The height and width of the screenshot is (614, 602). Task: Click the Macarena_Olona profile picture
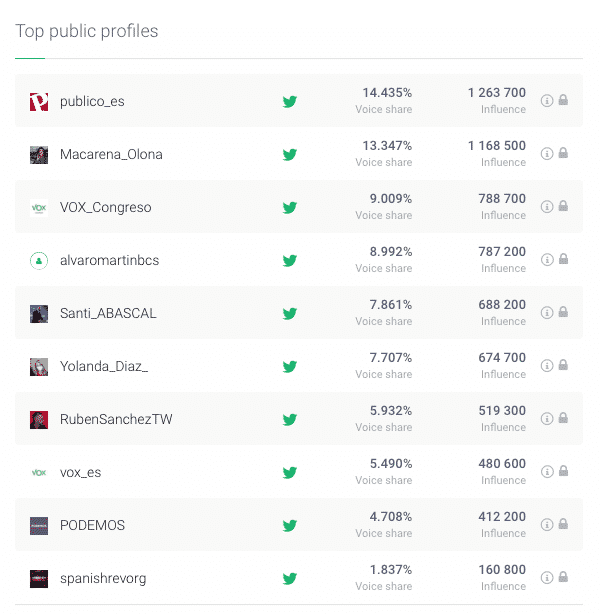coord(39,155)
